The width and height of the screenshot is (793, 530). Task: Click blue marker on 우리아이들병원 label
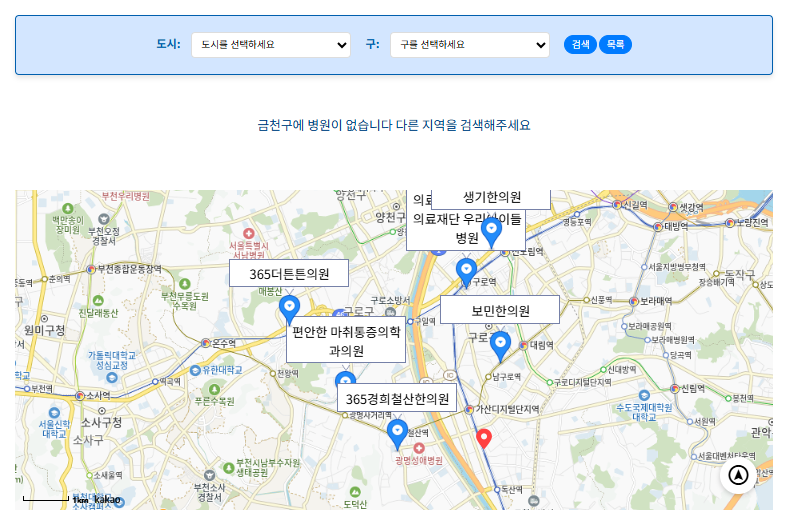(x=491, y=232)
